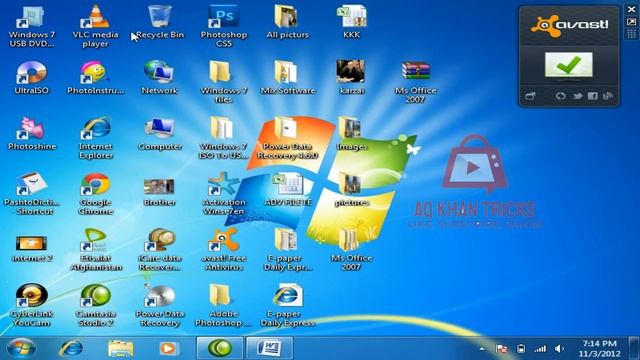This screenshot has height=360, width=640.
Task: Open avast interface from gadget bottom-left icon
Action: coord(530,96)
